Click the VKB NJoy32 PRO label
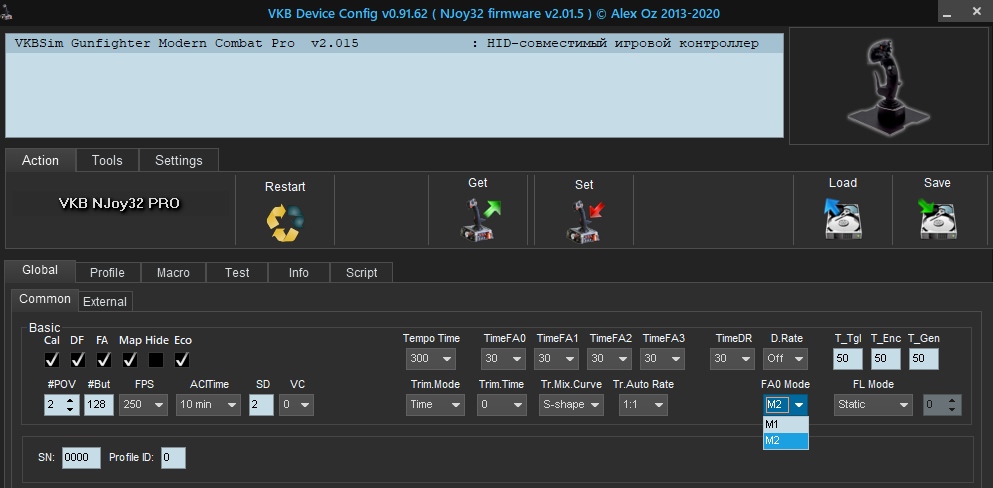Screen dimensions: 993x488 click(x=119, y=204)
